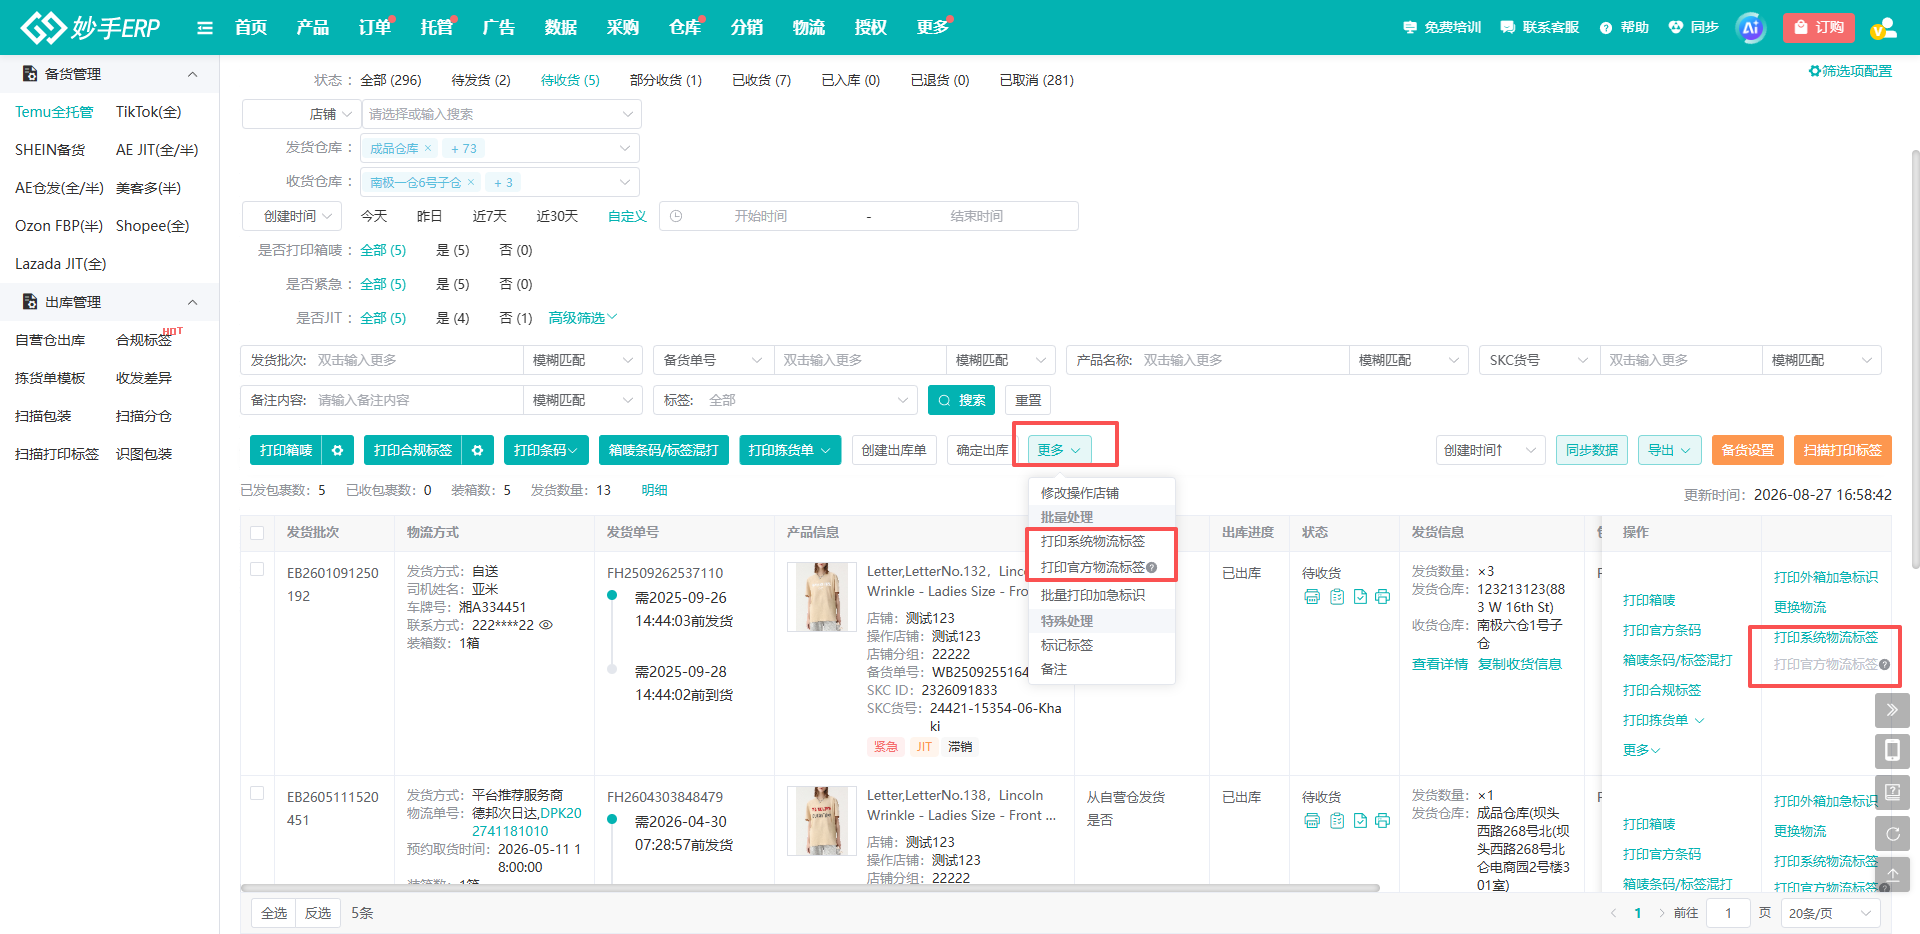Open the 导出 export dropdown

pyautogui.click(x=1669, y=451)
